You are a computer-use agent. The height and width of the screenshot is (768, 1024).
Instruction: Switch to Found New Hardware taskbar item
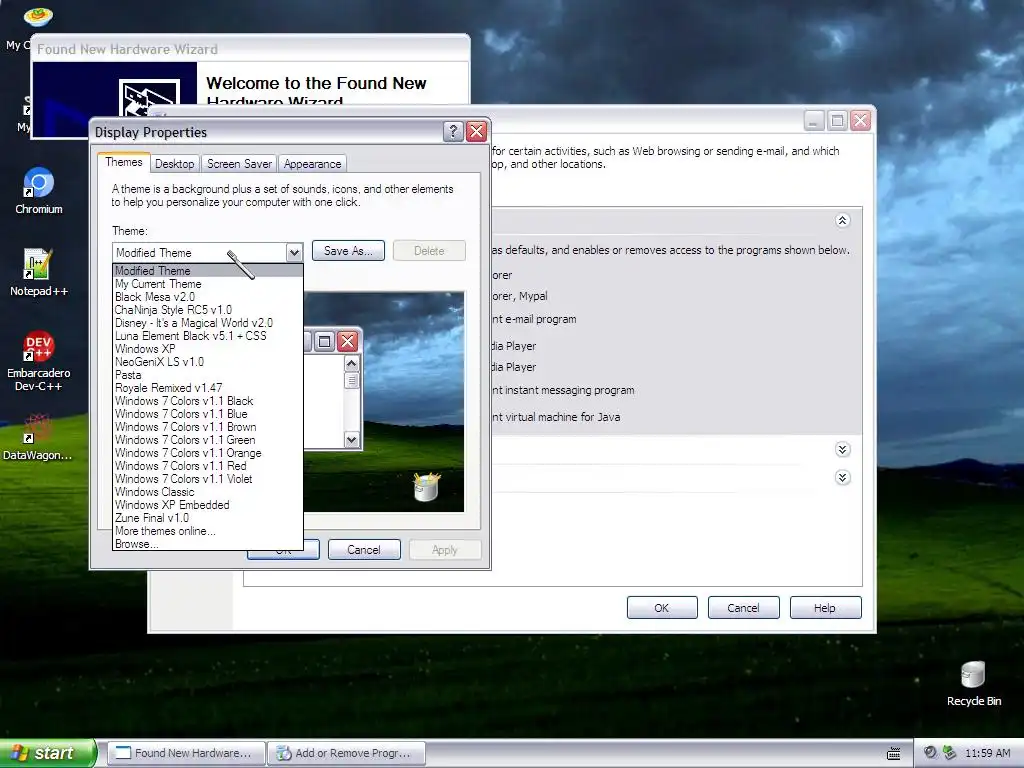click(186, 753)
